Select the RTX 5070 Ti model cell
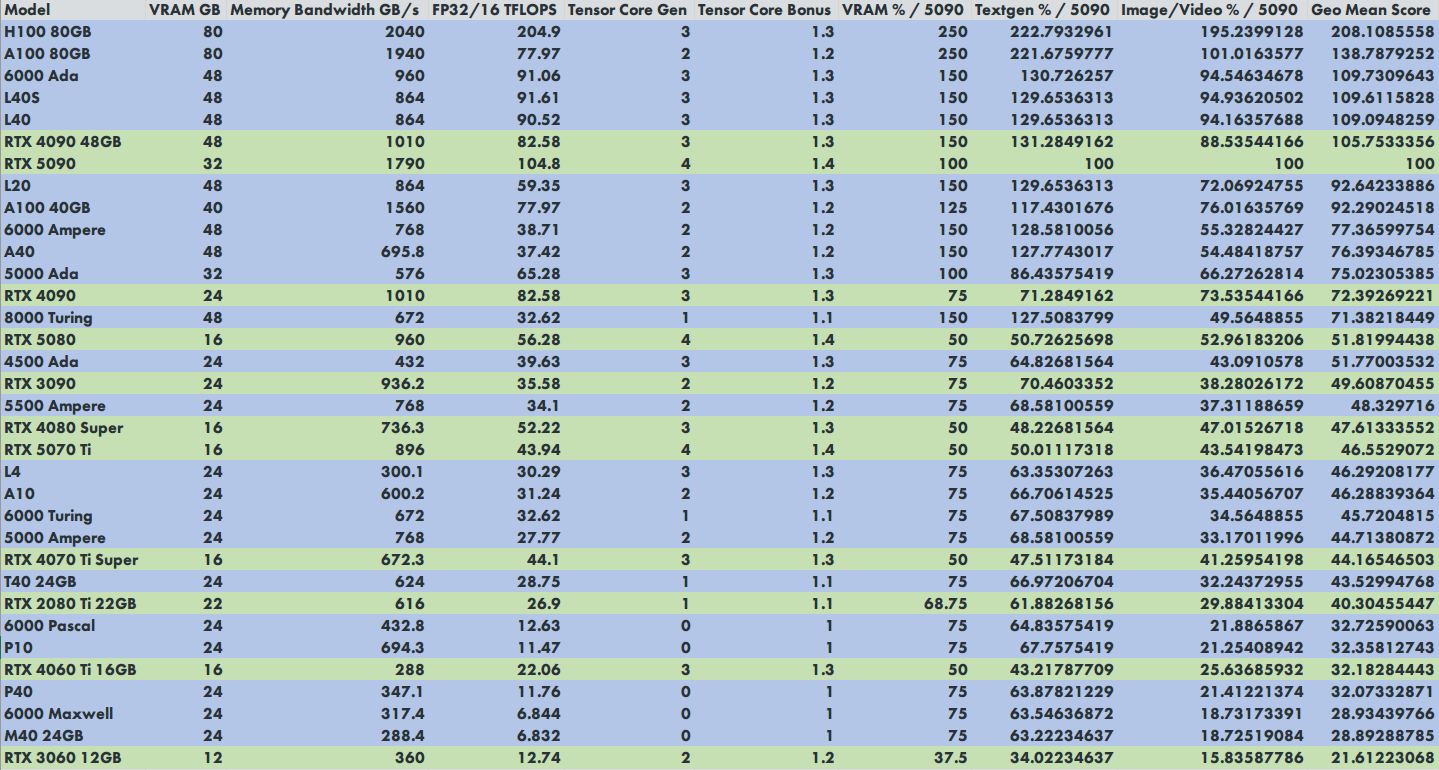The height and width of the screenshot is (770, 1439). click(x=50, y=450)
